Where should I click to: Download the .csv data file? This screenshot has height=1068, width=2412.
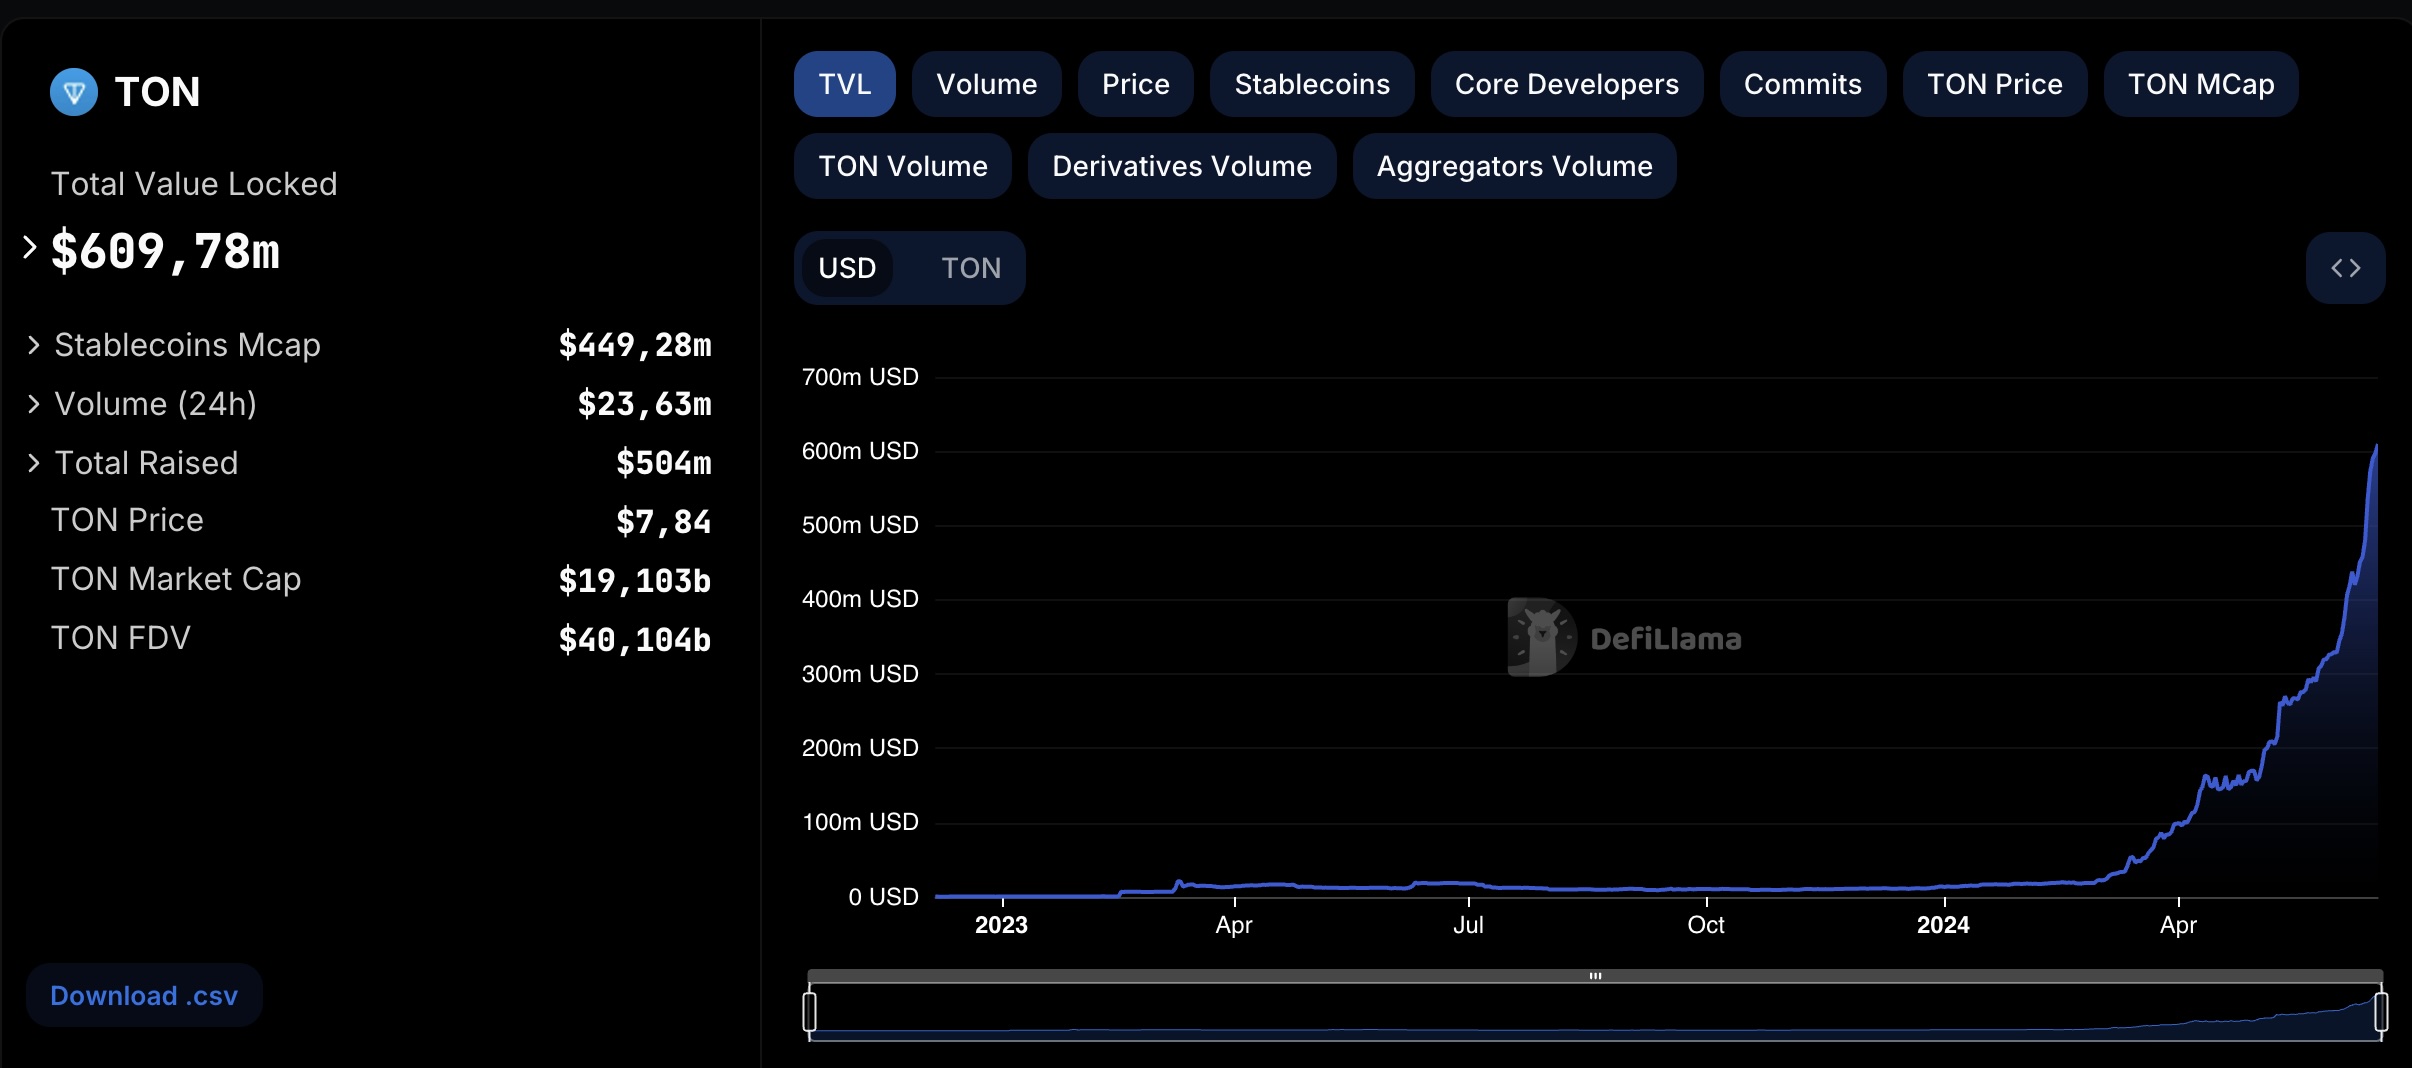pos(144,996)
